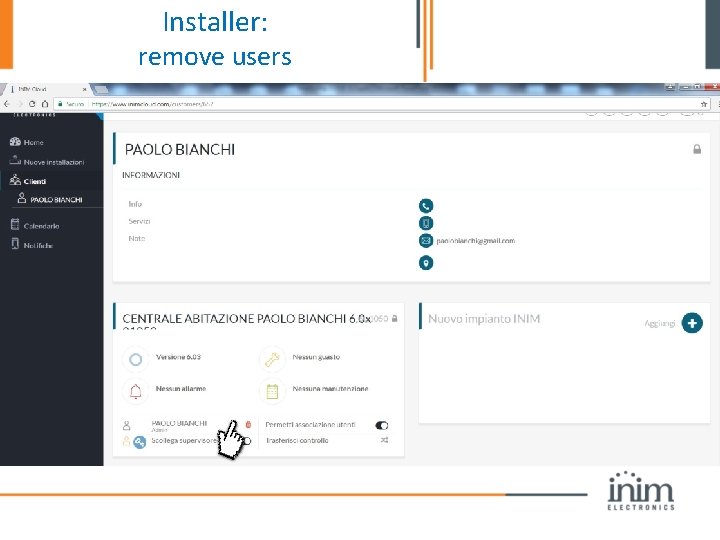Screen dimensions: 720x540
Task: Click the Note row label
Action: (136, 238)
